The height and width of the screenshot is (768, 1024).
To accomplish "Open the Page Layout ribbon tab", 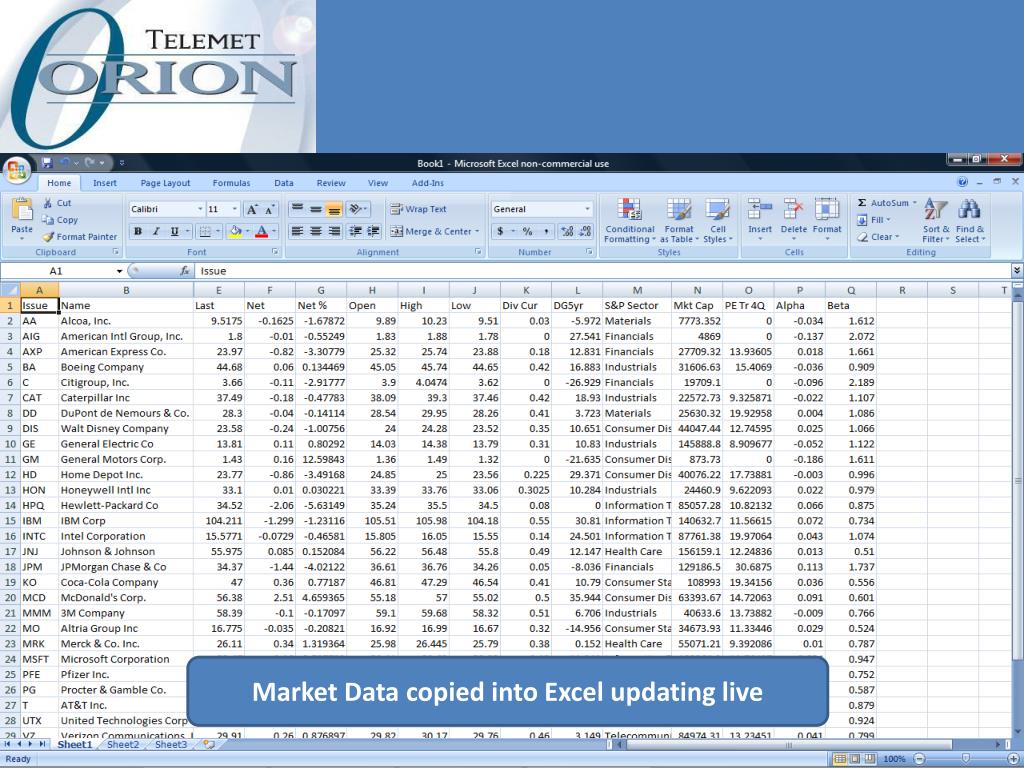I will tap(165, 183).
